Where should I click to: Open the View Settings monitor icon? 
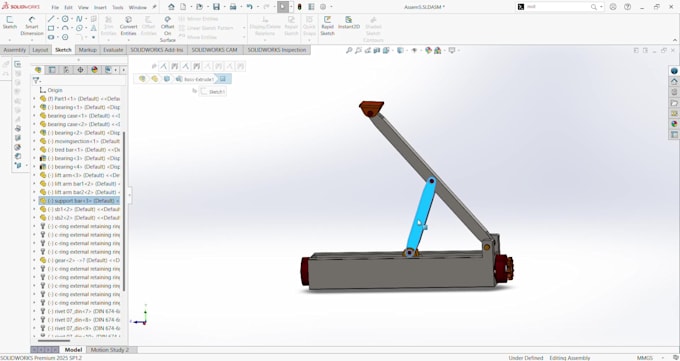pyautogui.click(x=452, y=50)
